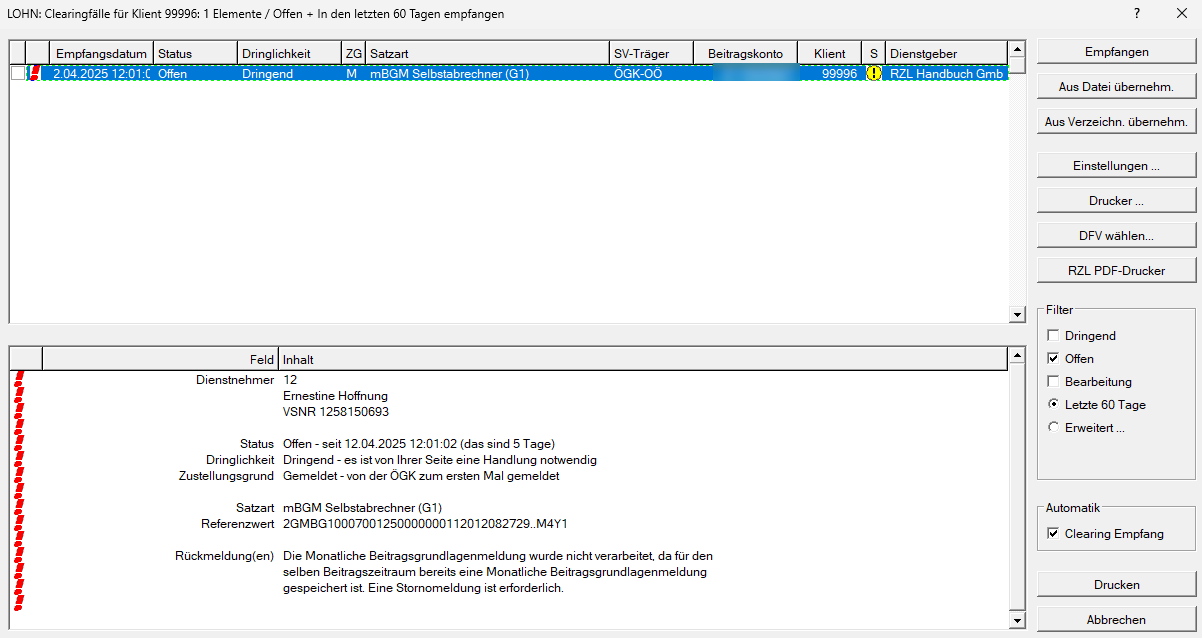Click Abbrechen to cancel

[1116, 620]
